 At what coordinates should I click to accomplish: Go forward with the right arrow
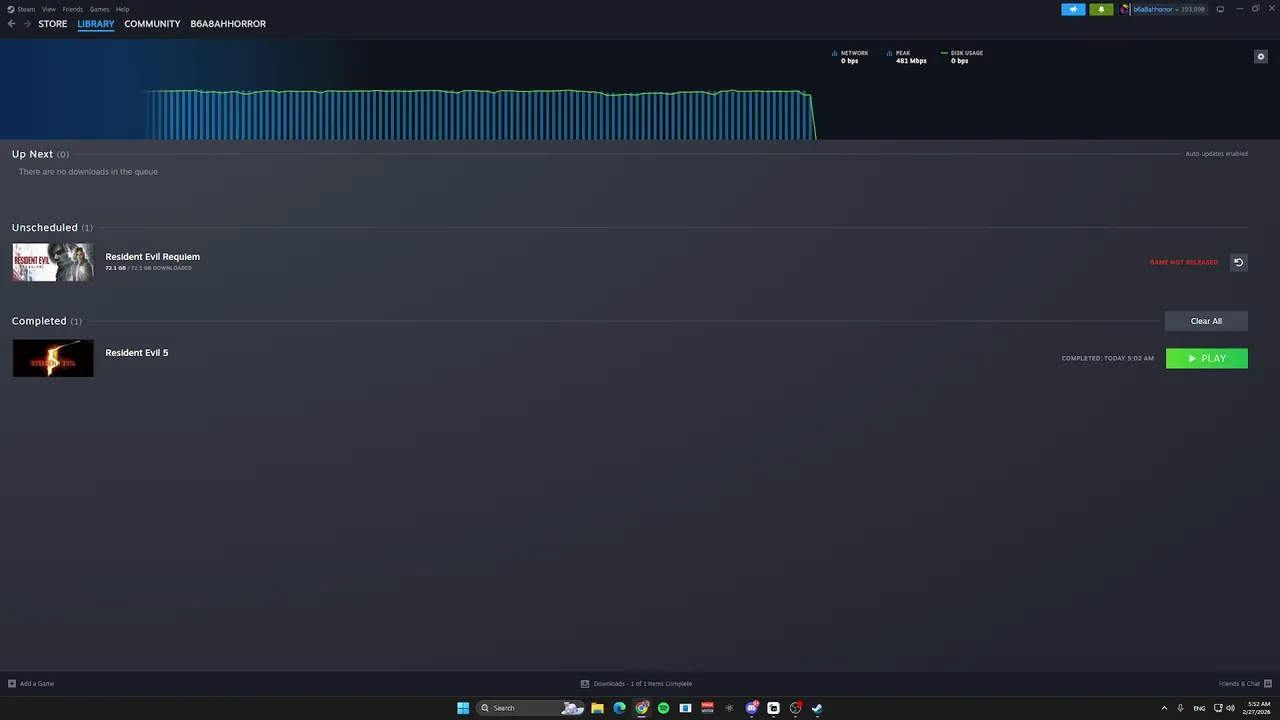(27, 24)
